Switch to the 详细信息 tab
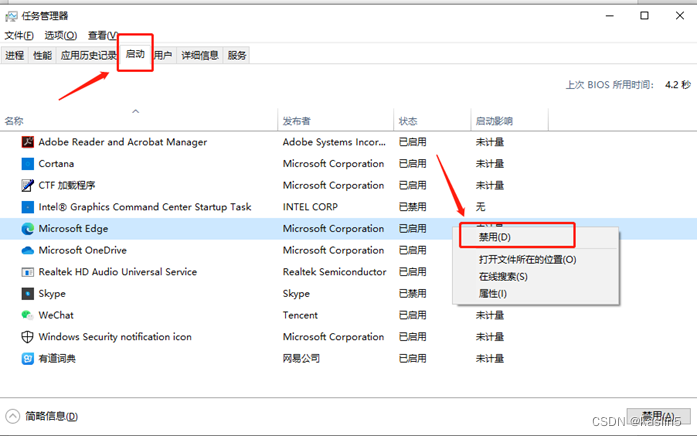Viewport: 697px width, 436px height. pyautogui.click(x=200, y=55)
